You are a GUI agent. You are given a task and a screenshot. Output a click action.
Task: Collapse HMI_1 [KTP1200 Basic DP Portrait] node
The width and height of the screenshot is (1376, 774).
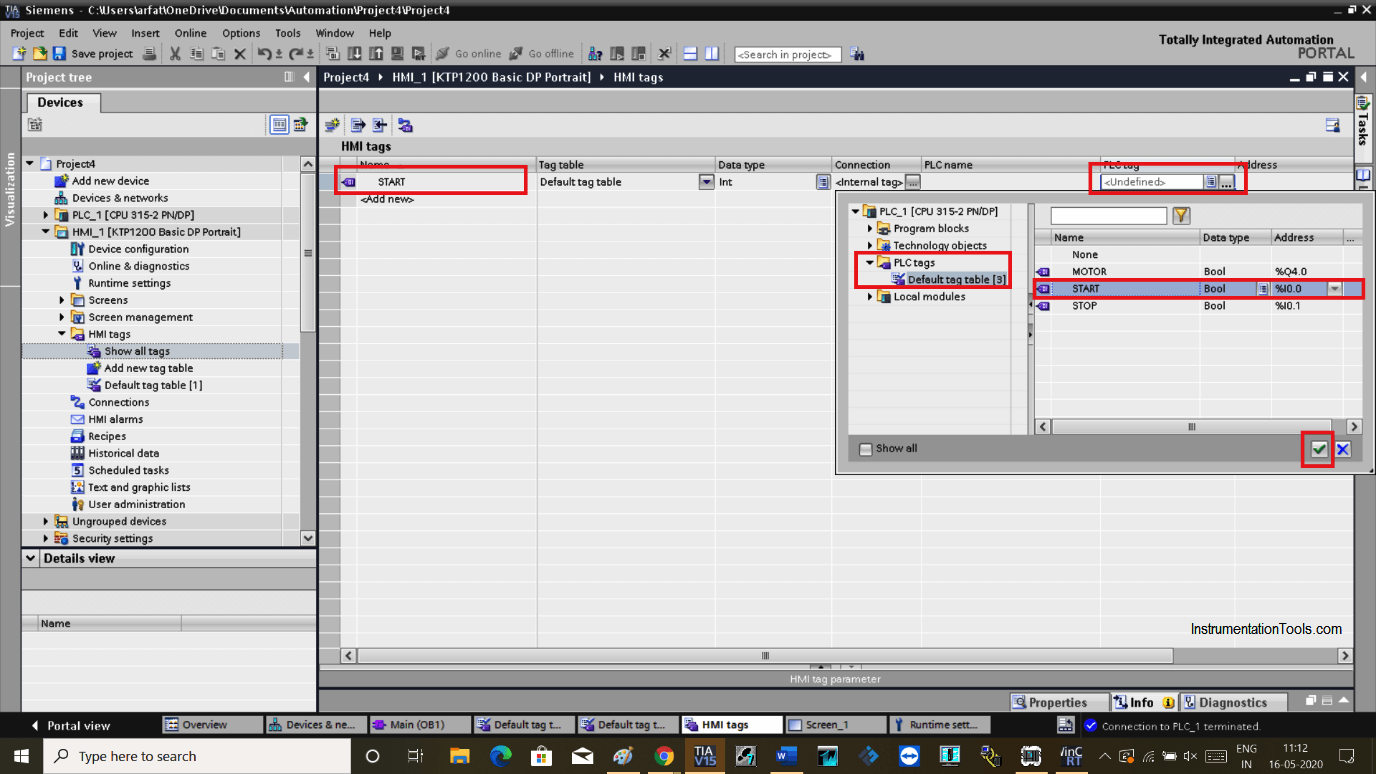tap(46, 232)
